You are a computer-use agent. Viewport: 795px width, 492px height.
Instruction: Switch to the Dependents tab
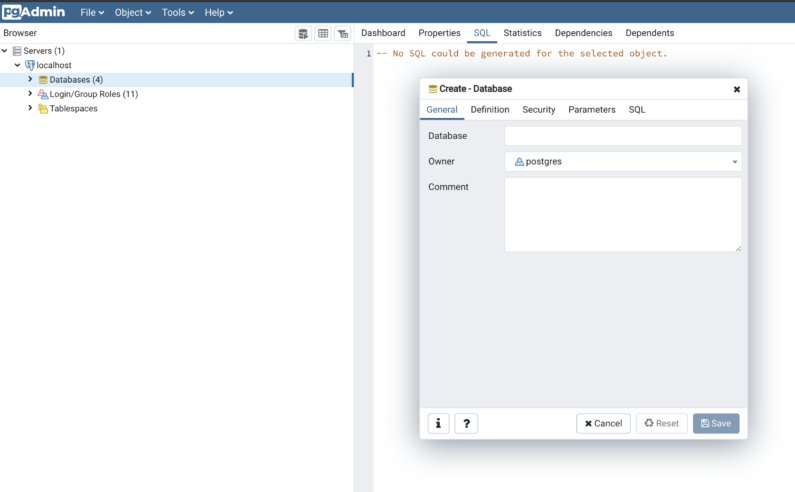tap(649, 33)
